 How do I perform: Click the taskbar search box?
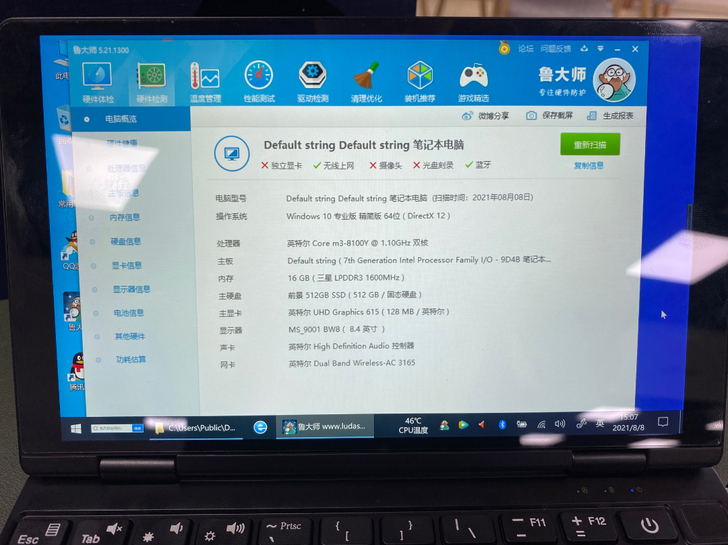point(117,428)
